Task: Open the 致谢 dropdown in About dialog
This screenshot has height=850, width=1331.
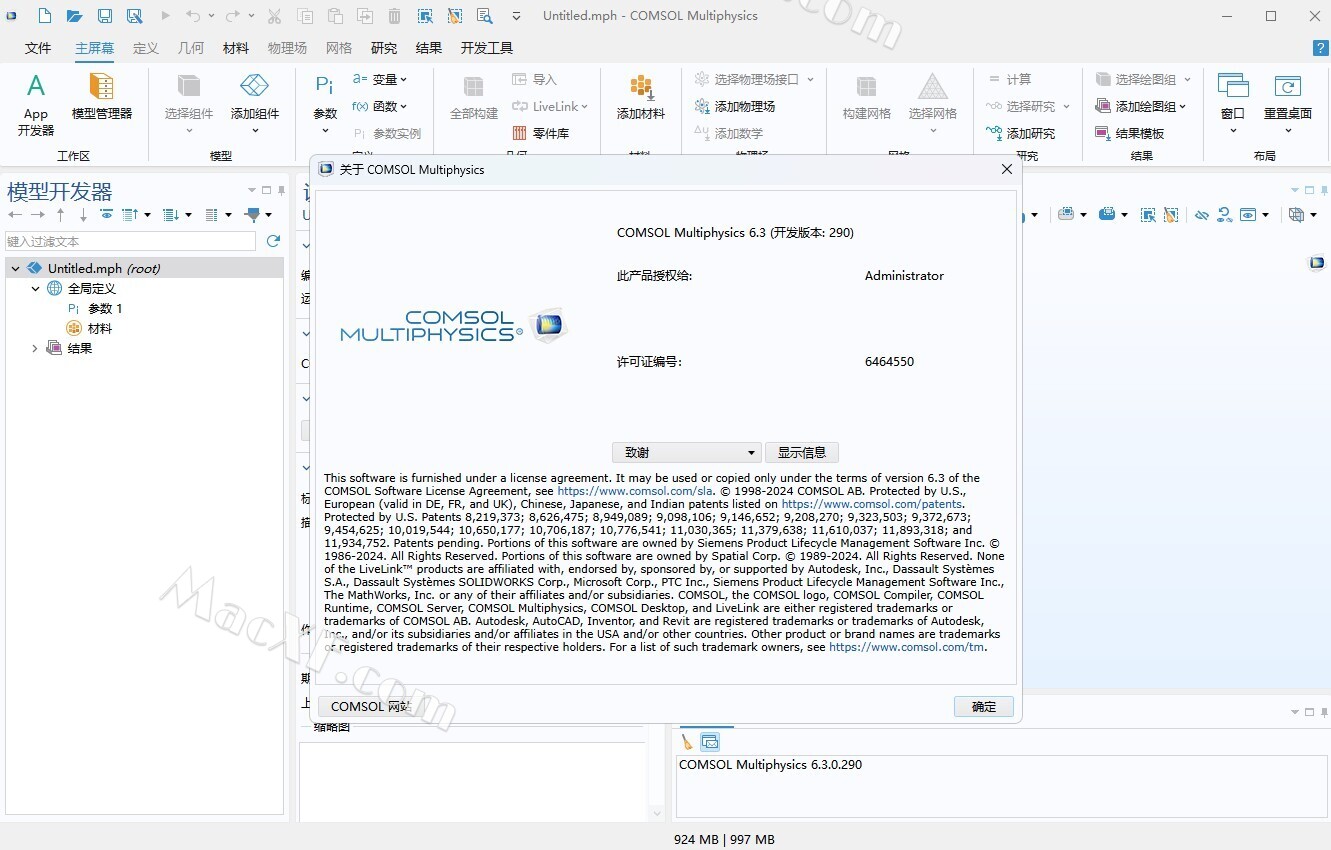Action: click(x=686, y=452)
